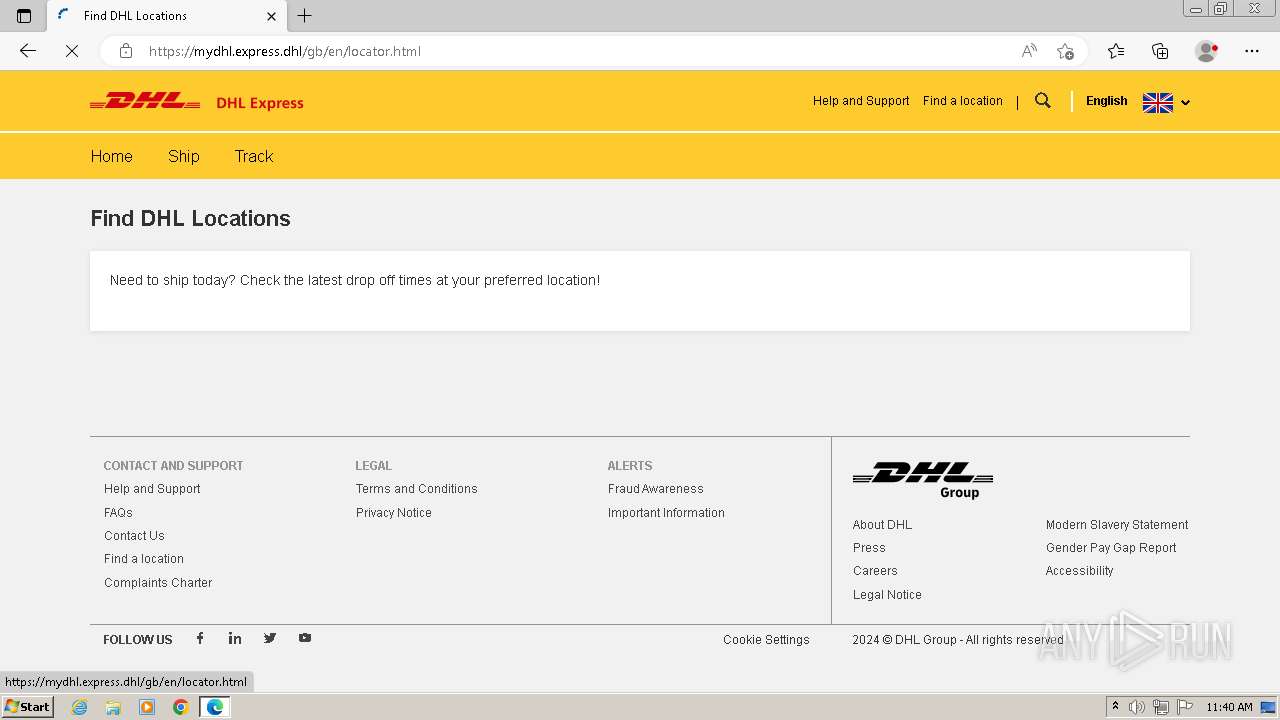
Task: Open Collections icon in Edge toolbar
Action: [1160, 51]
